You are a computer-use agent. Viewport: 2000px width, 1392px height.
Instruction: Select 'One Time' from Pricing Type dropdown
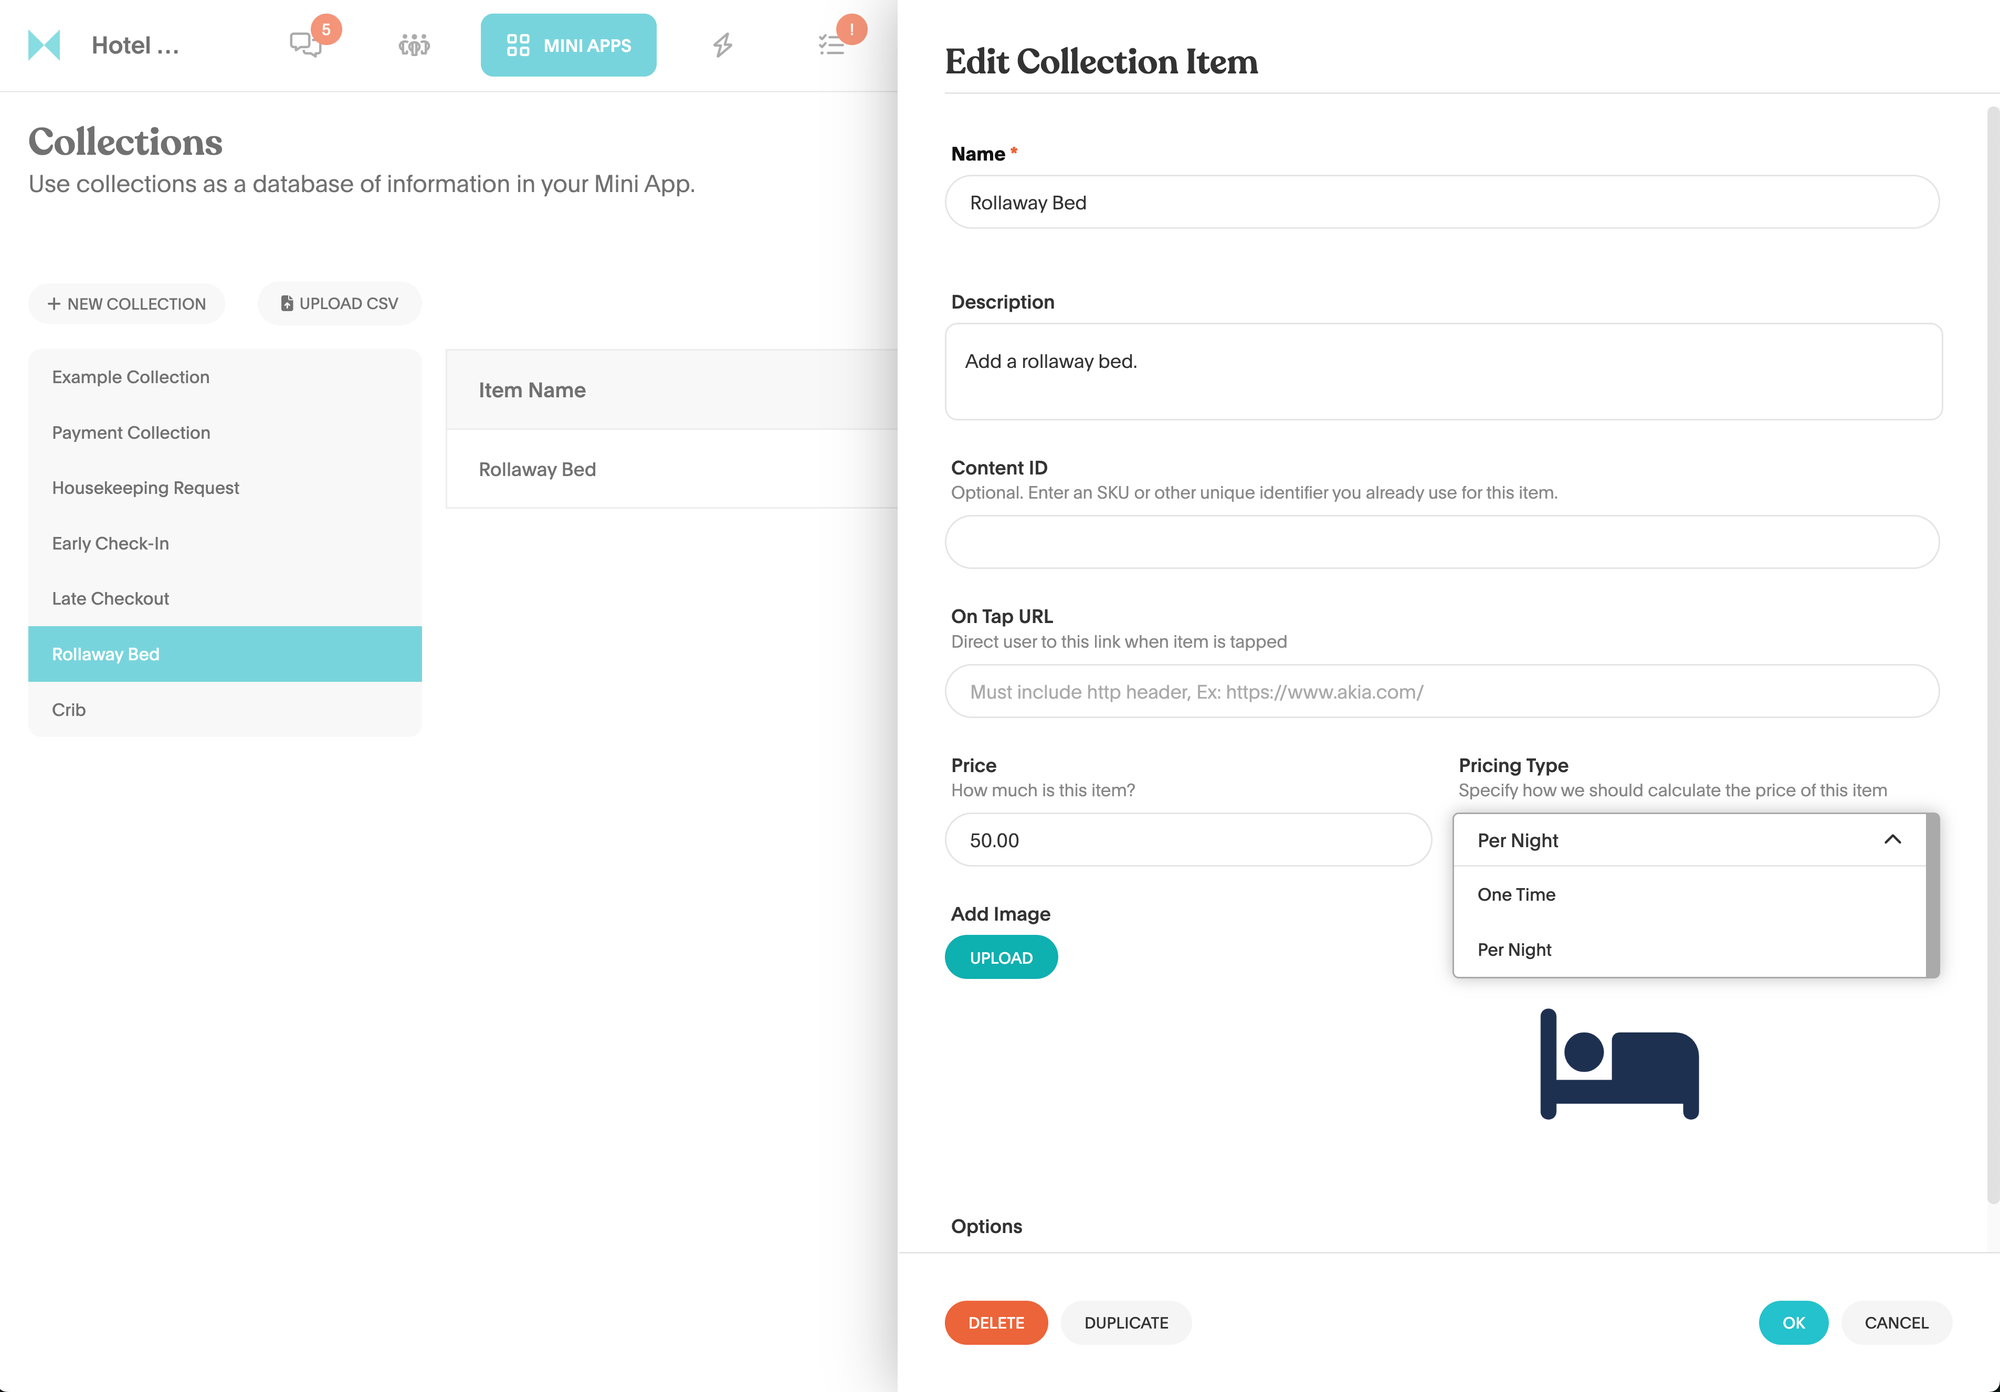point(1517,894)
